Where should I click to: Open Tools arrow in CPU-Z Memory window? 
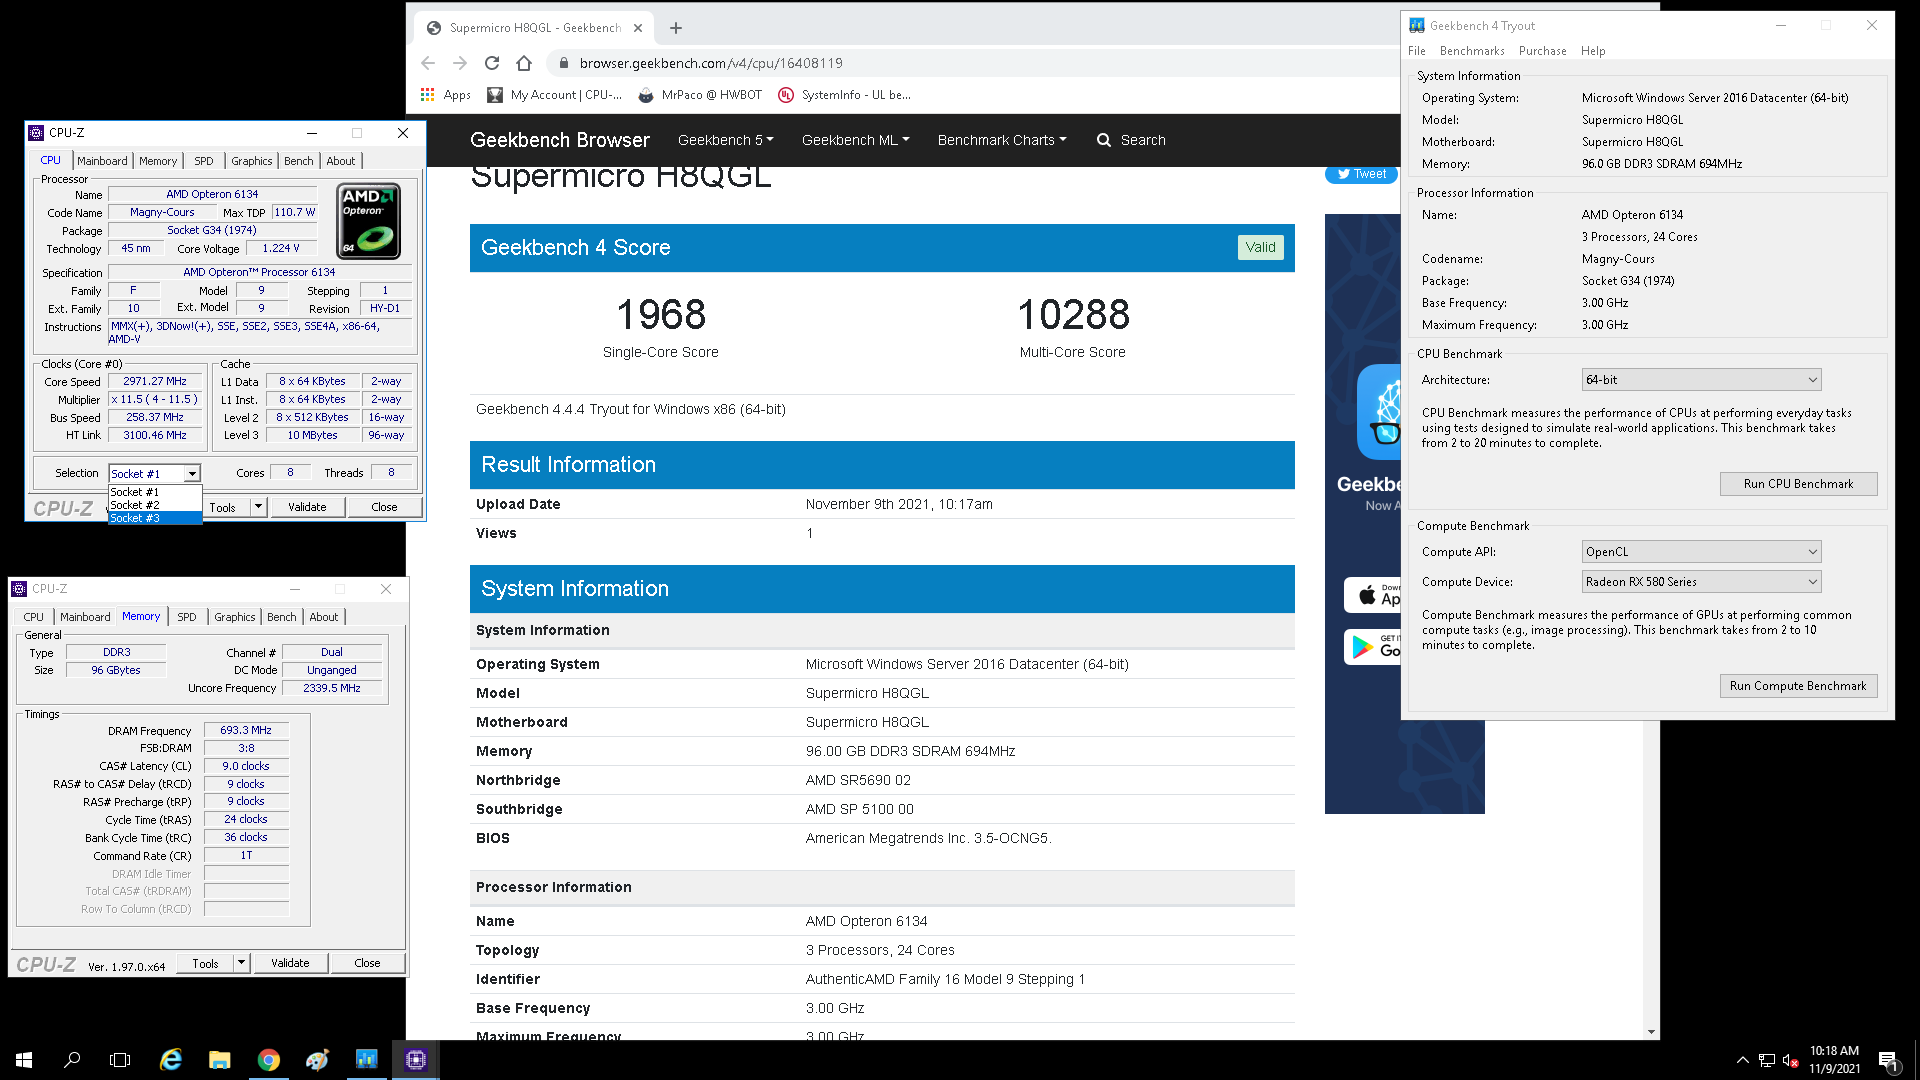click(x=241, y=963)
